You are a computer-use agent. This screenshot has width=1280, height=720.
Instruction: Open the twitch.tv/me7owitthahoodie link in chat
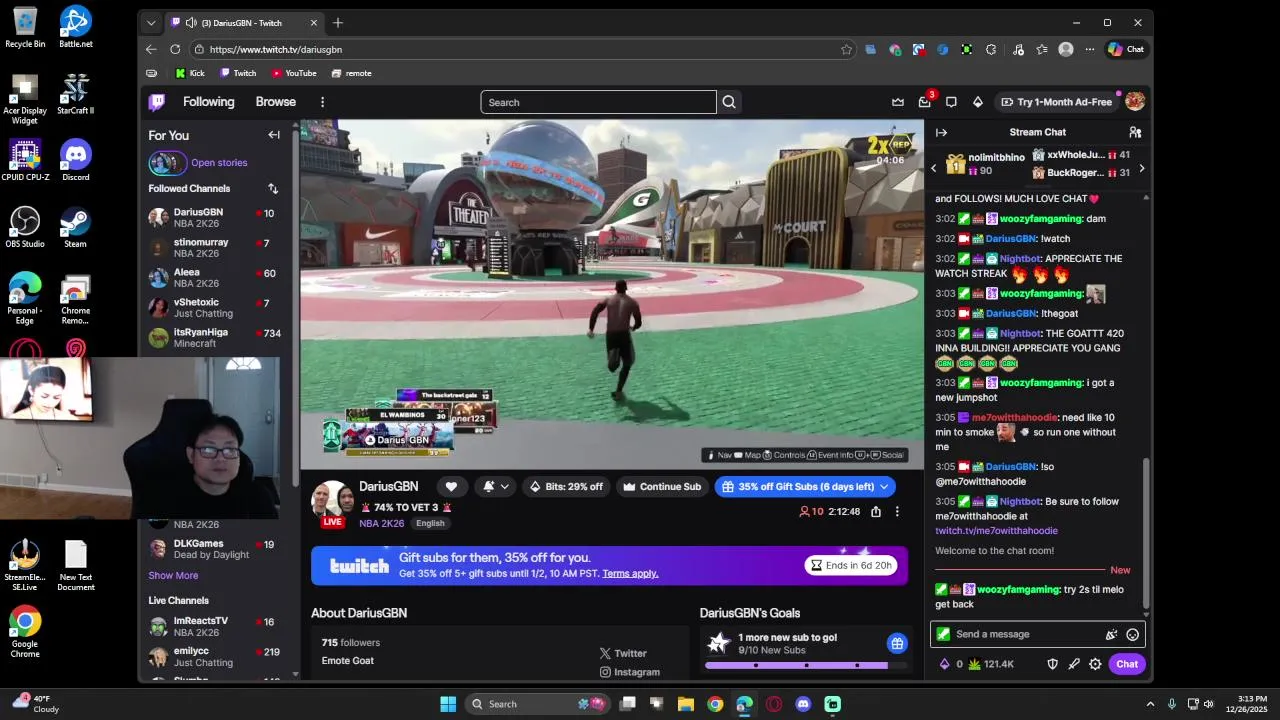tap(996, 531)
